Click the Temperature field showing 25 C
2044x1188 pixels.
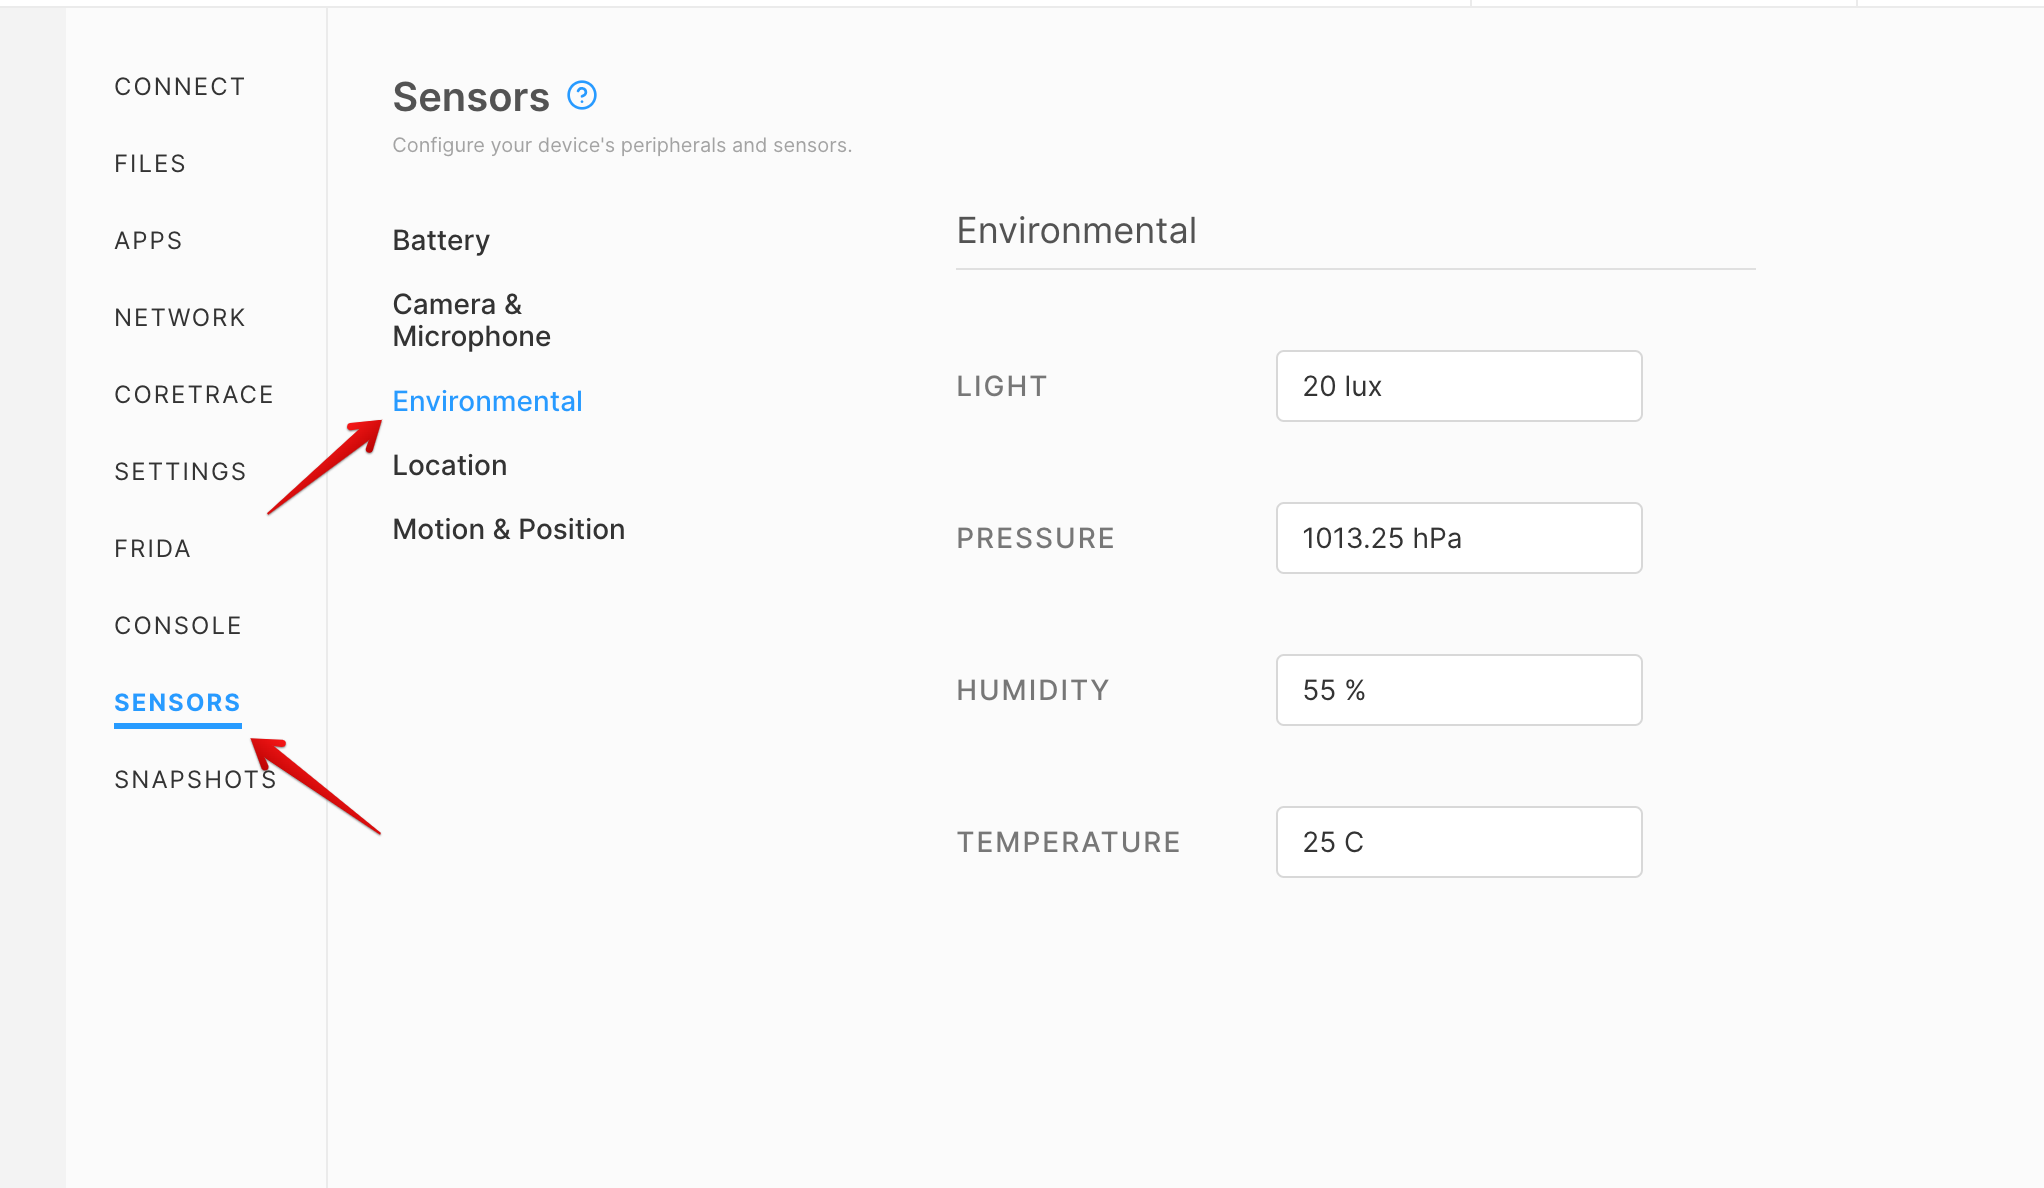pyautogui.click(x=1459, y=842)
